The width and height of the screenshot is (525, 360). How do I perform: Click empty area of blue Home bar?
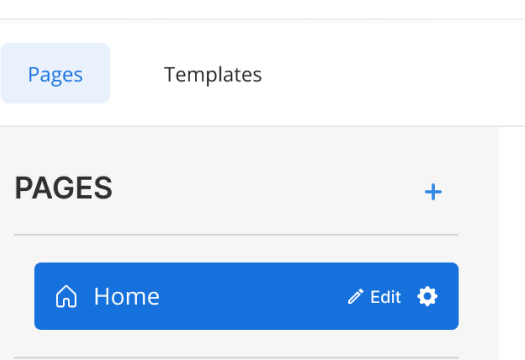tap(251, 296)
